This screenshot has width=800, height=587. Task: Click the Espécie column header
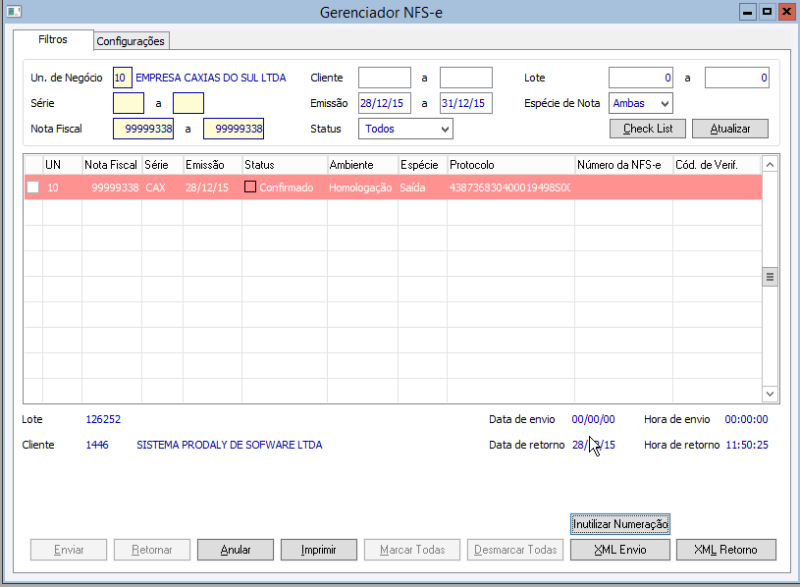click(x=422, y=165)
